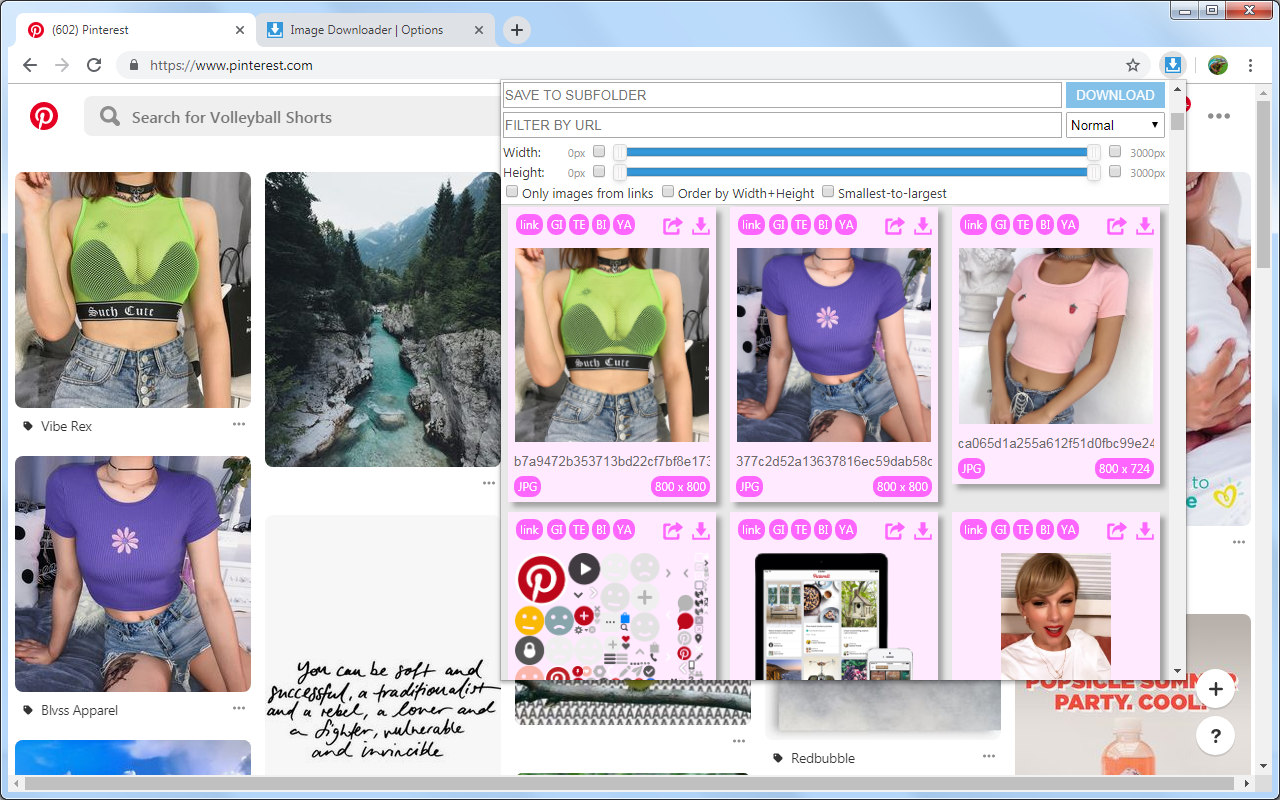
Task: Open the Pinterest header three-dot menu
Action: tap(1218, 116)
